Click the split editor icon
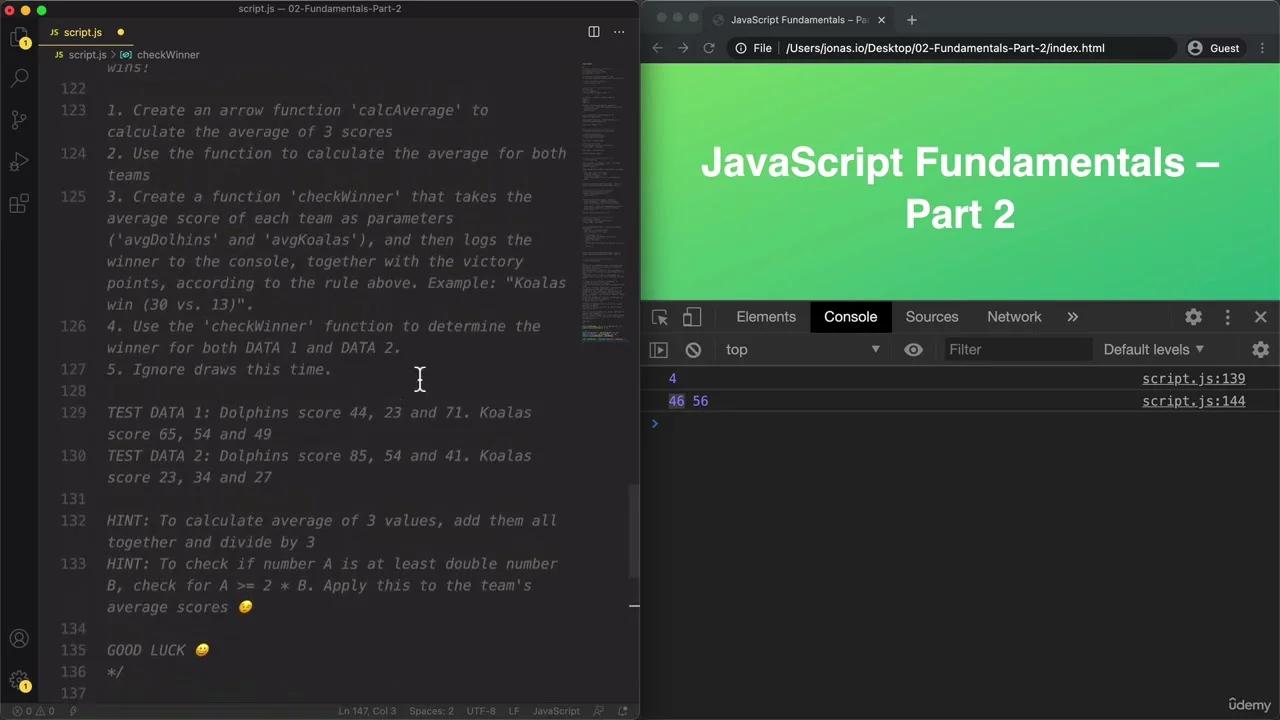Viewport: 1280px width, 720px height. pos(593,32)
